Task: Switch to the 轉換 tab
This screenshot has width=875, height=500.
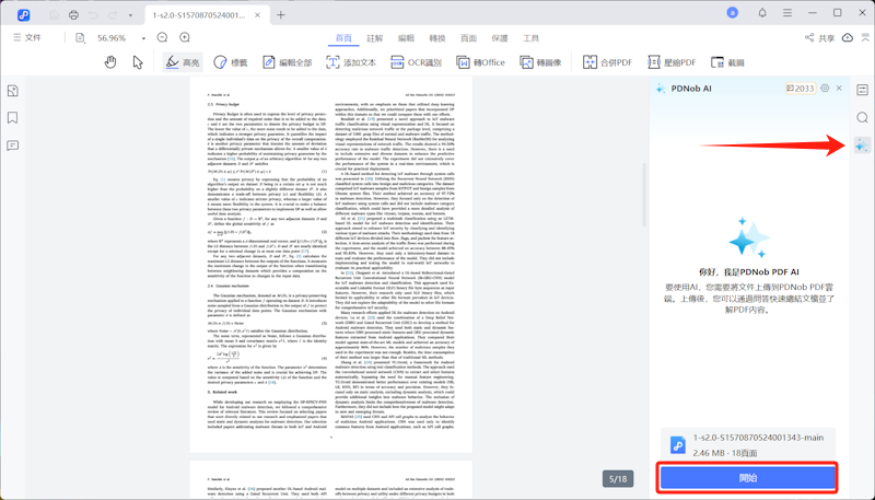Action: pyautogui.click(x=437, y=37)
